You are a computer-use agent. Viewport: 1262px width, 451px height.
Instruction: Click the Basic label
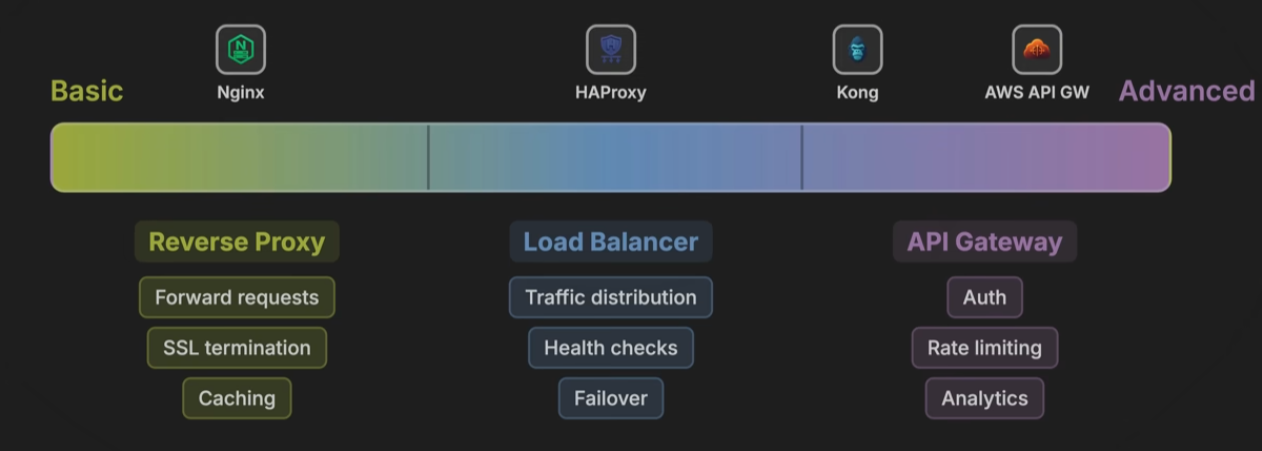pyautogui.click(x=87, y=91)
